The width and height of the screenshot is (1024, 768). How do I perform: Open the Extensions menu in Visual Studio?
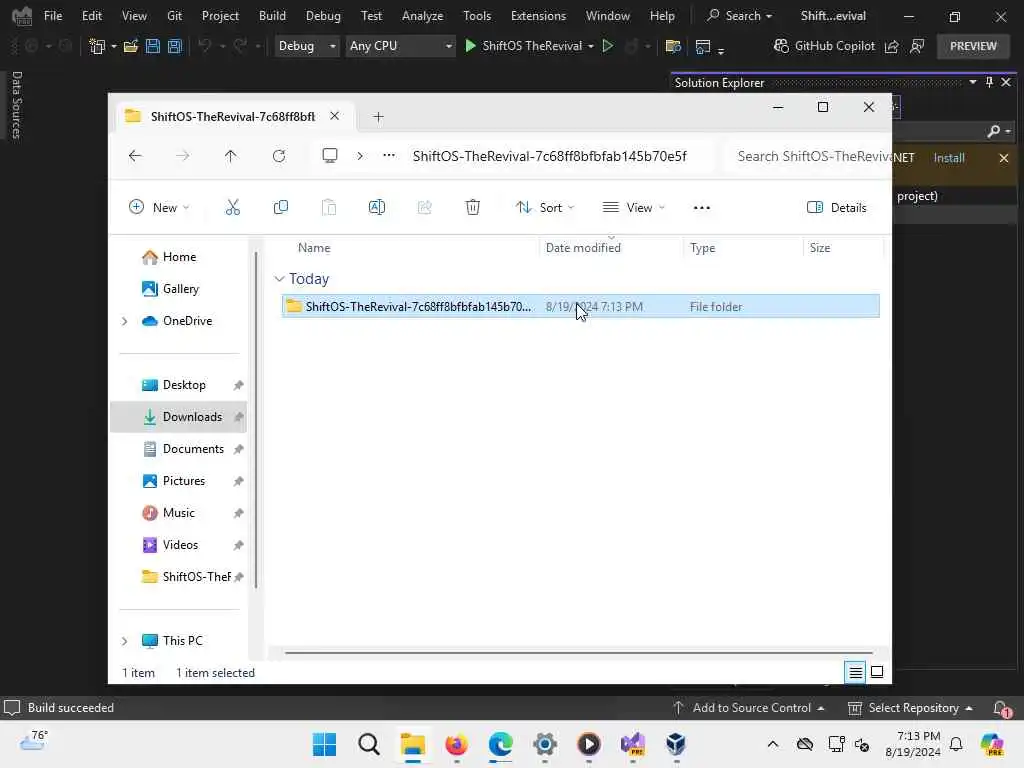(538, 16)
